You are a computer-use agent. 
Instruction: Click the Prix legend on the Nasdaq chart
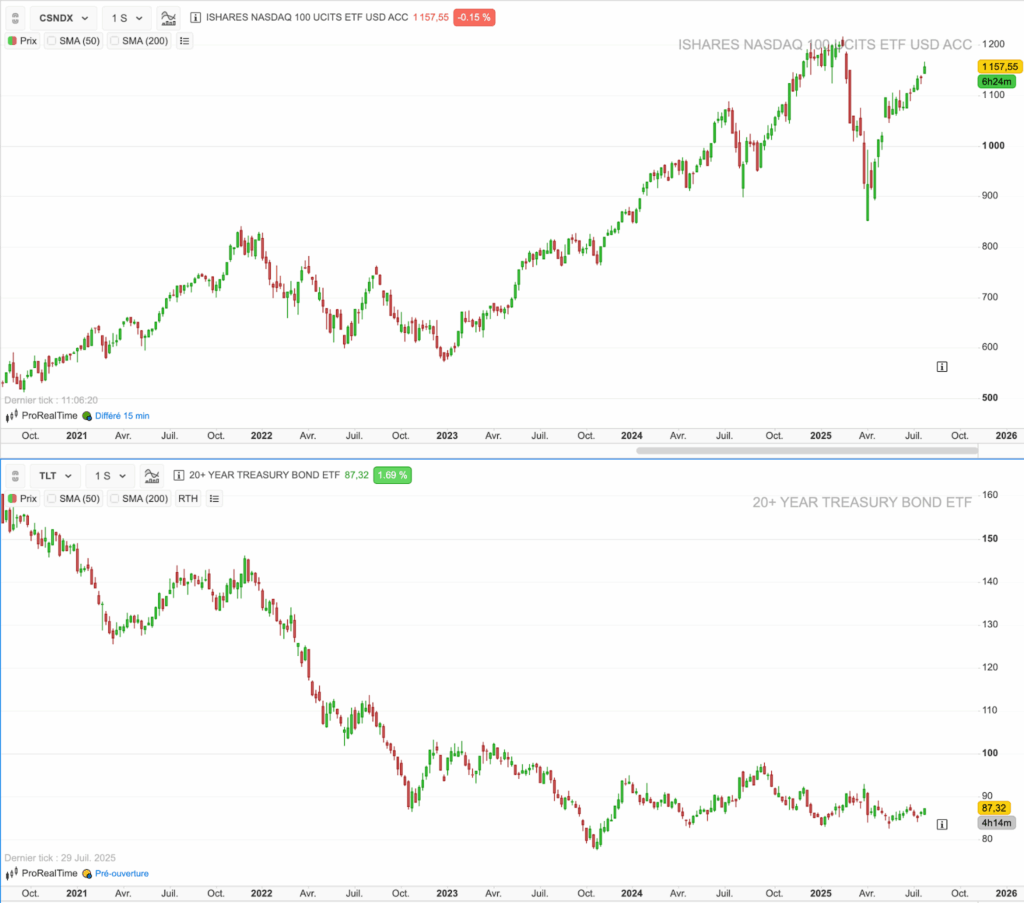30,40
